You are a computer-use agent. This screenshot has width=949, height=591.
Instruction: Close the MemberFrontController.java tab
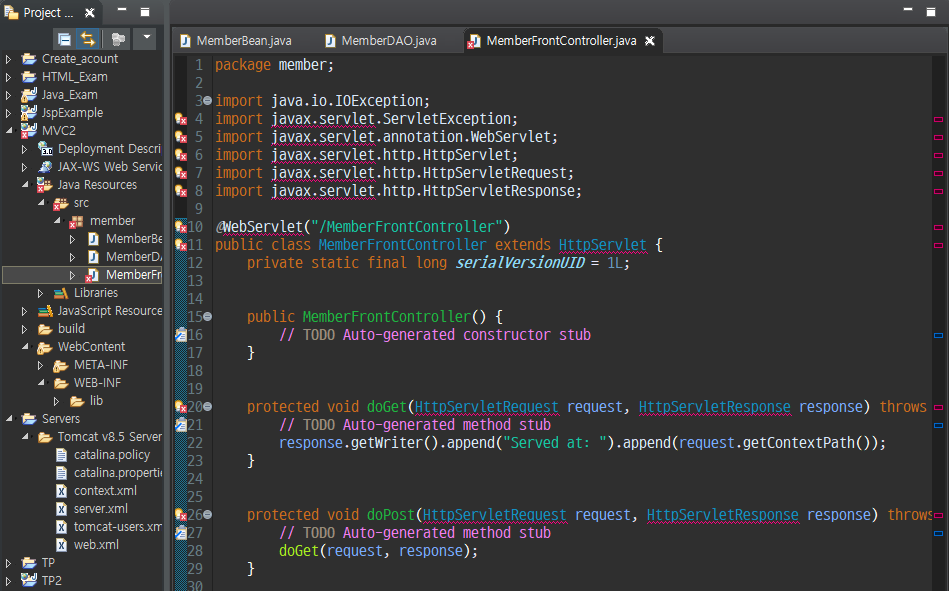pos(649,41)
